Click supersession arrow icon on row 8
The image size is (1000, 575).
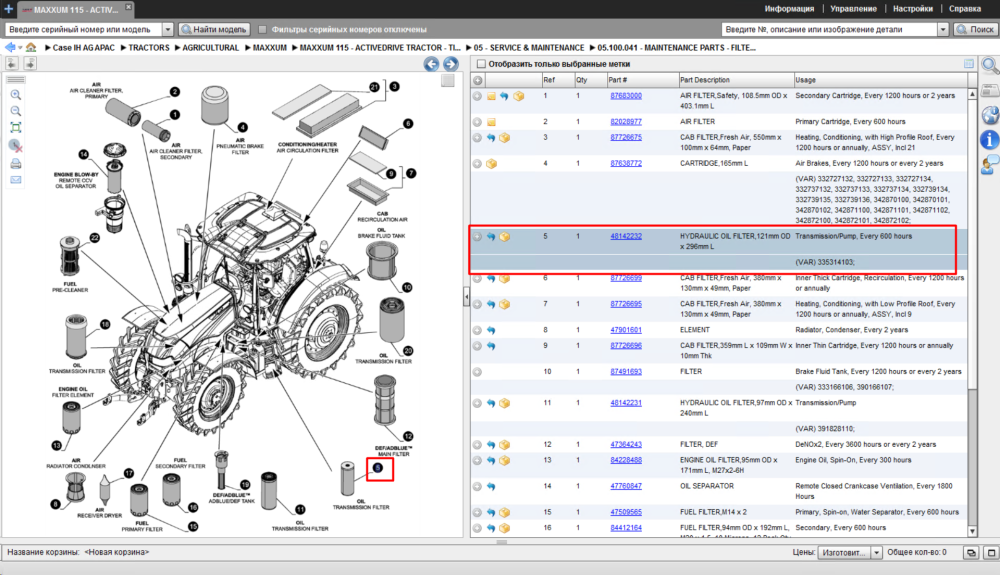coord(491,330)
